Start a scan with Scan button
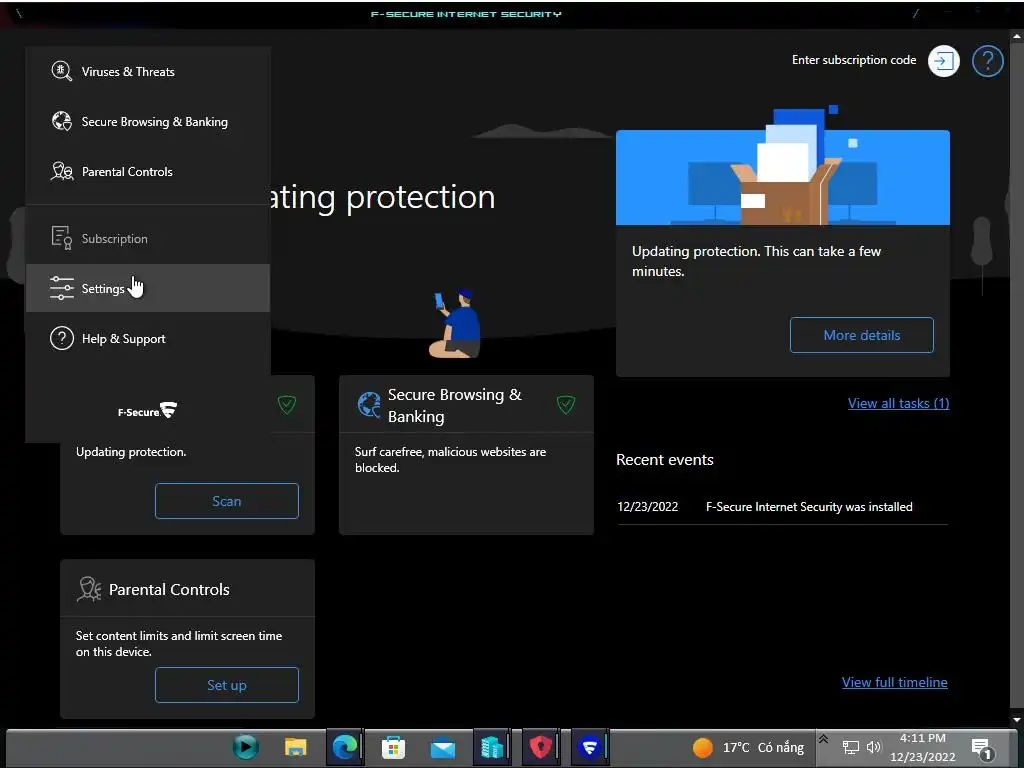1024x768 pixels. coord(227,501)
